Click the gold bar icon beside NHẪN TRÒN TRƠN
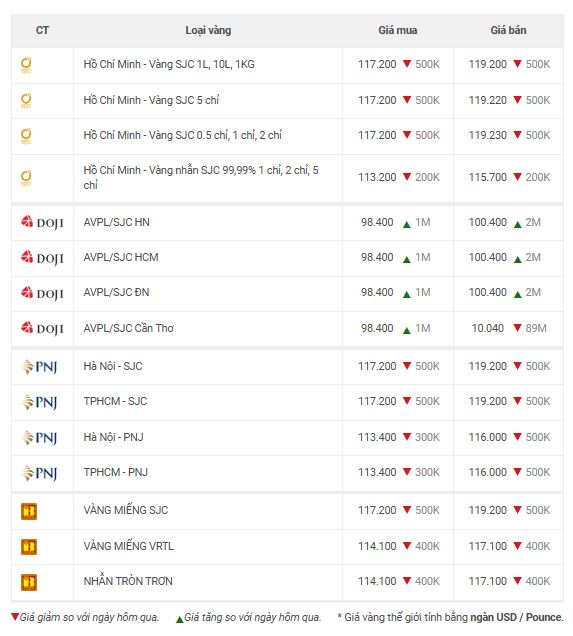The height and width of the screenshot is (636, 573). (29, 582)
